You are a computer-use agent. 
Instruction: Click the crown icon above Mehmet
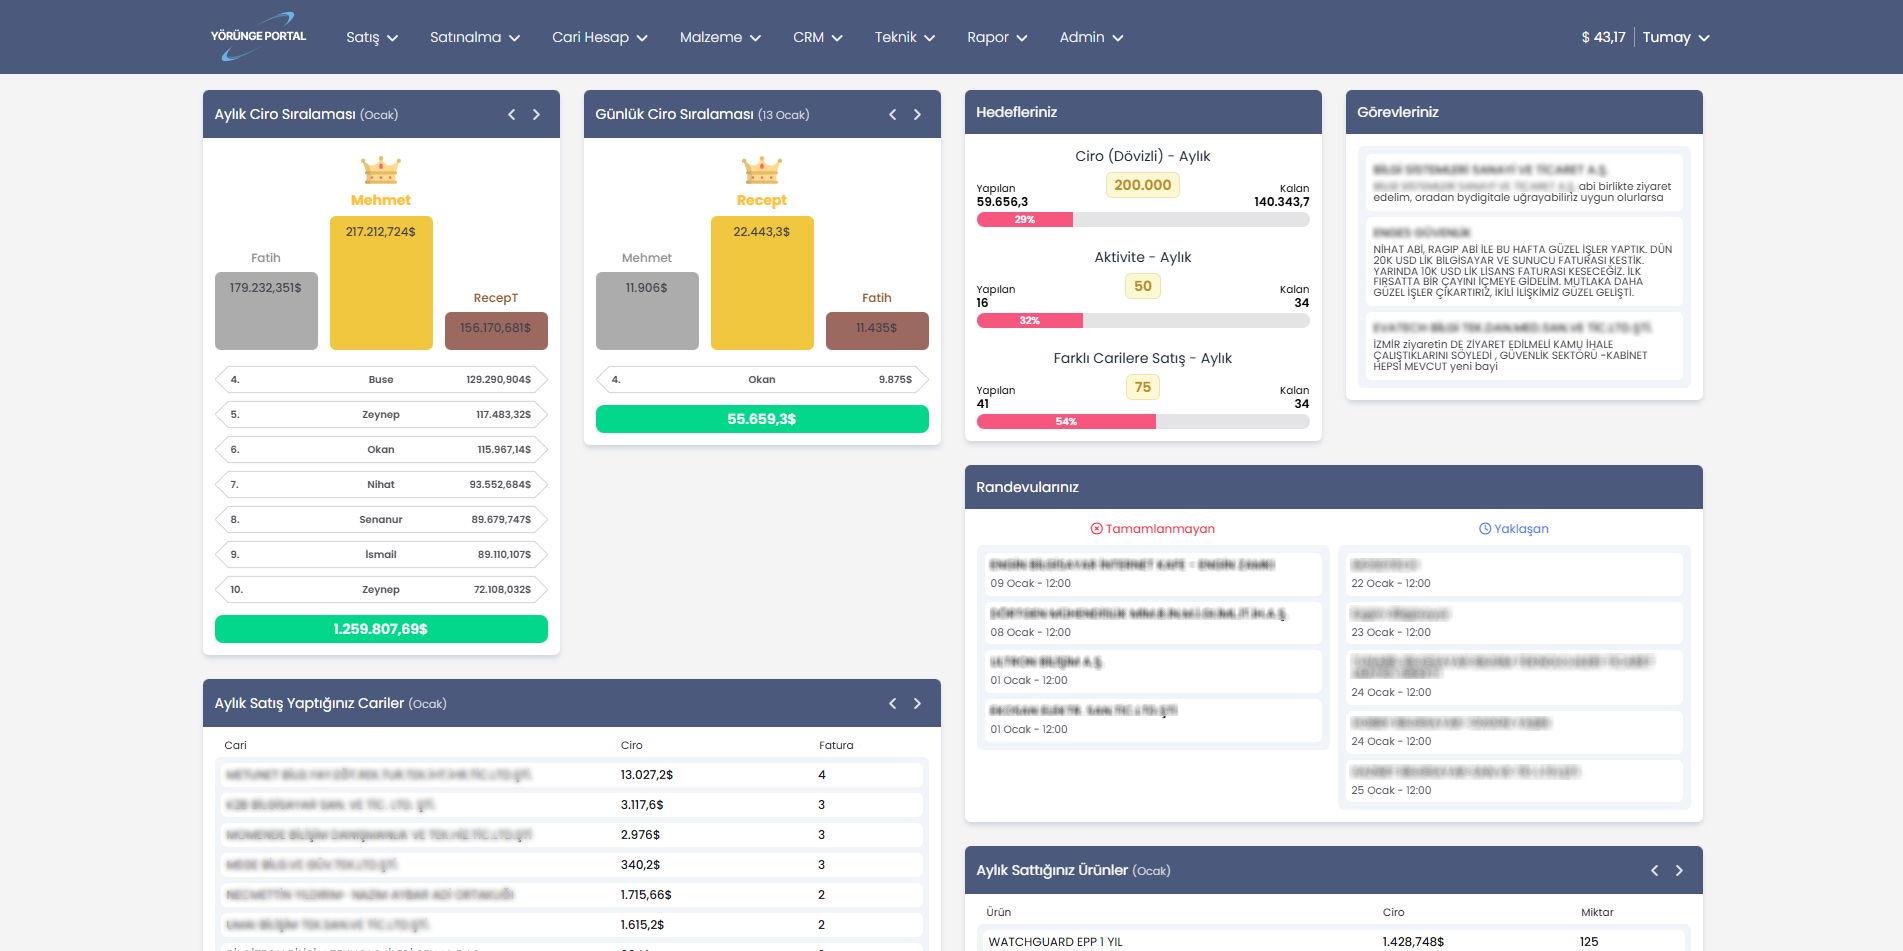(x=380, y=168)
